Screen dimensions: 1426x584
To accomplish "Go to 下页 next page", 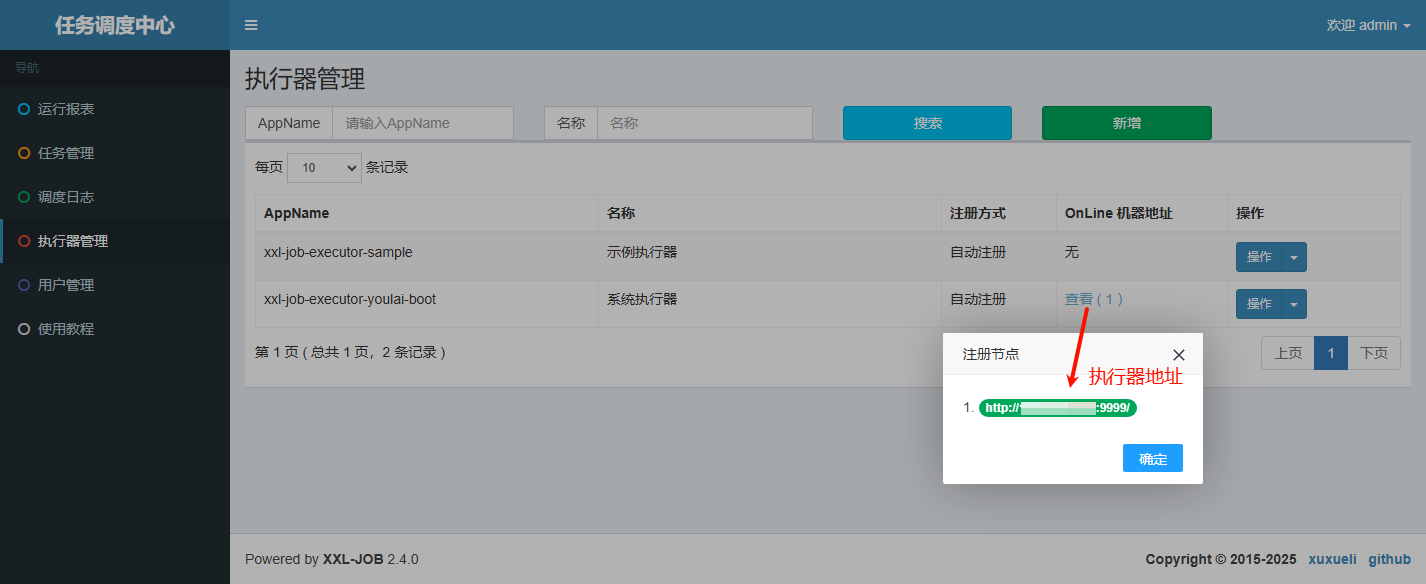I will (x=1374, y=353).
